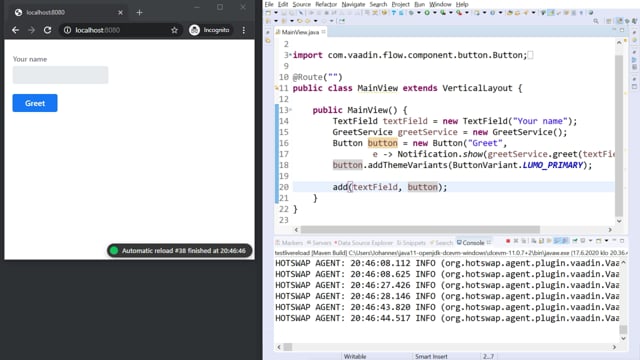Image resolution: width=640 pixels, height=360 pixels.
Task: Go back in the browser
Action: (x=16, y=30)
